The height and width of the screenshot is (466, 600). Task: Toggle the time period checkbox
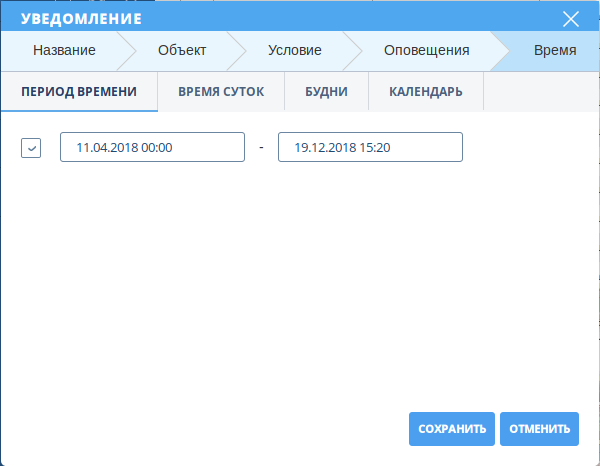[x=31, y=148]
